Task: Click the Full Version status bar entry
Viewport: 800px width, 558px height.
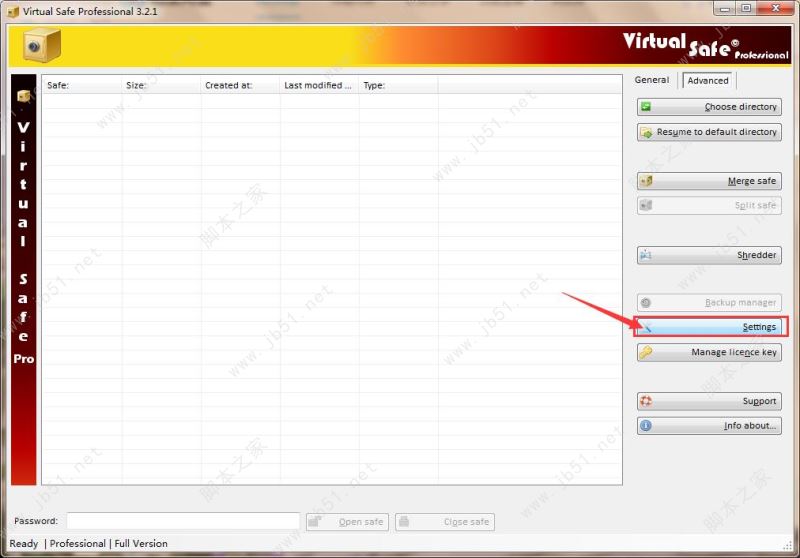Action: pyautogui.click(x=141, y=544)
